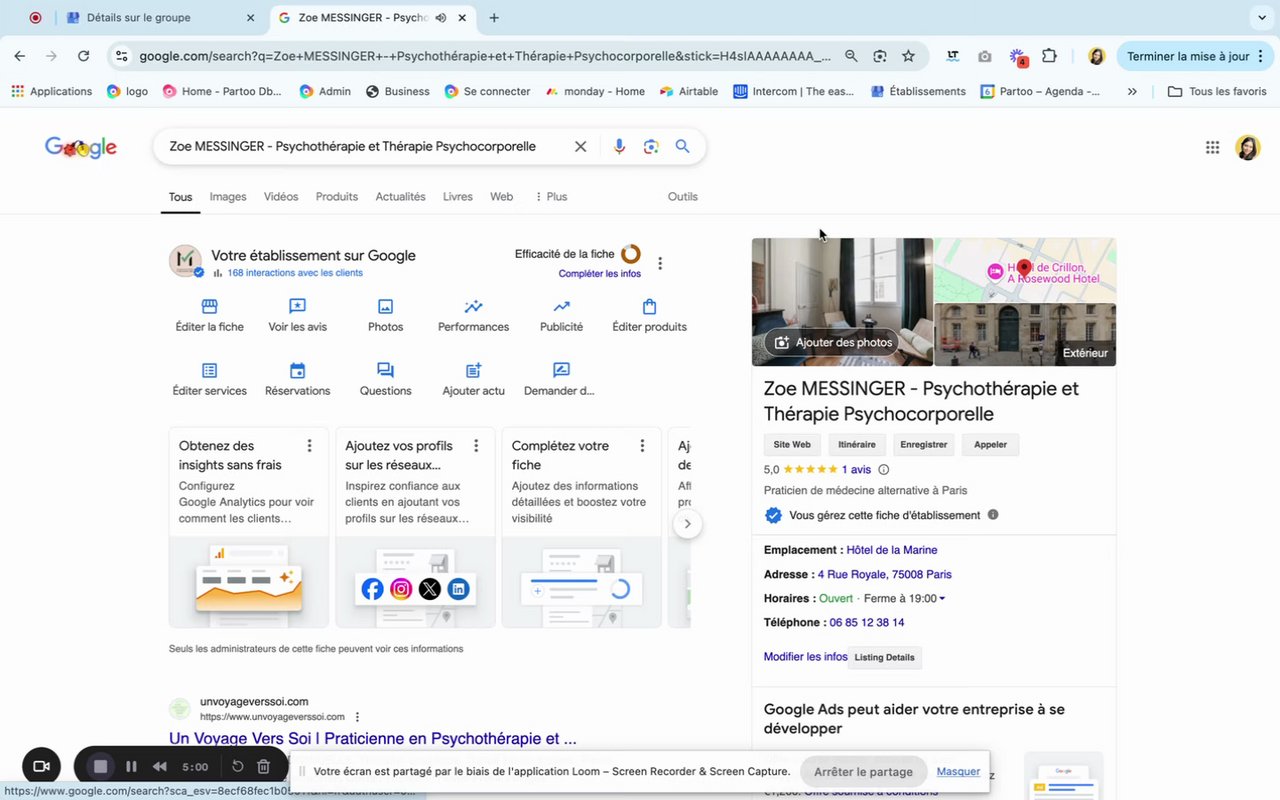1280x800 pixels.
Task: Open the Performances chart icon
Action: click(473, 307)
